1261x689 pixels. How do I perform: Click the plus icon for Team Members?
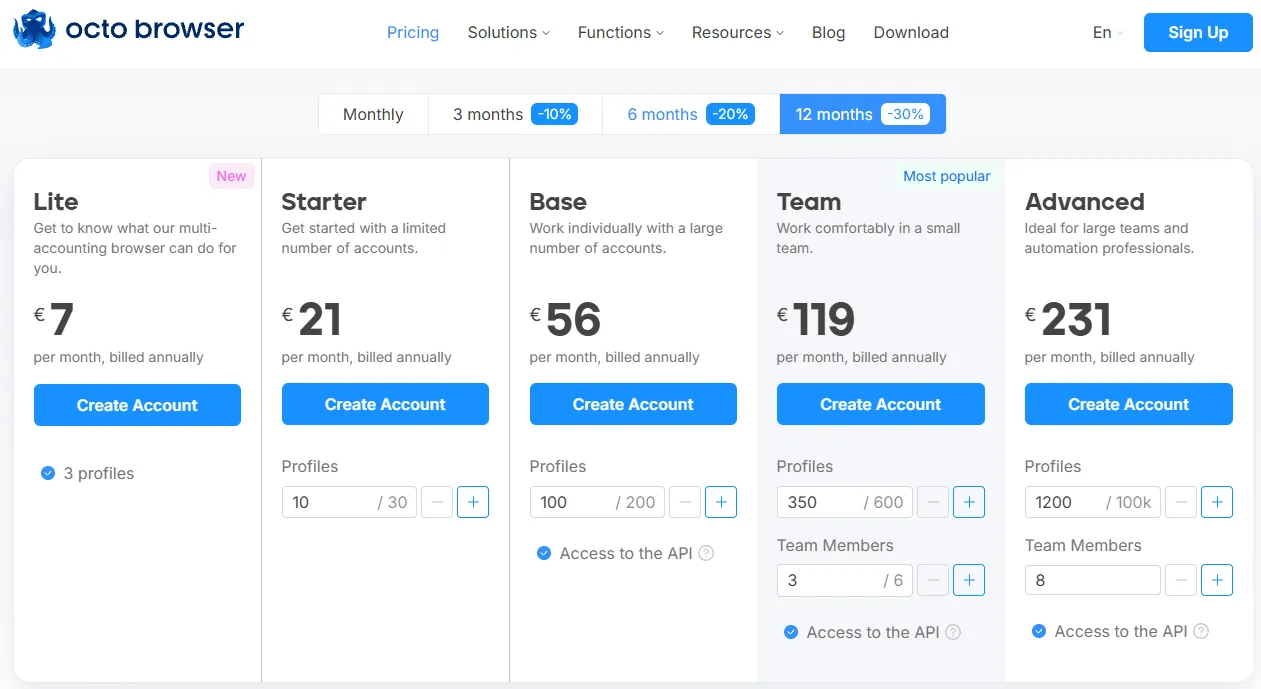tap(969, 580)
